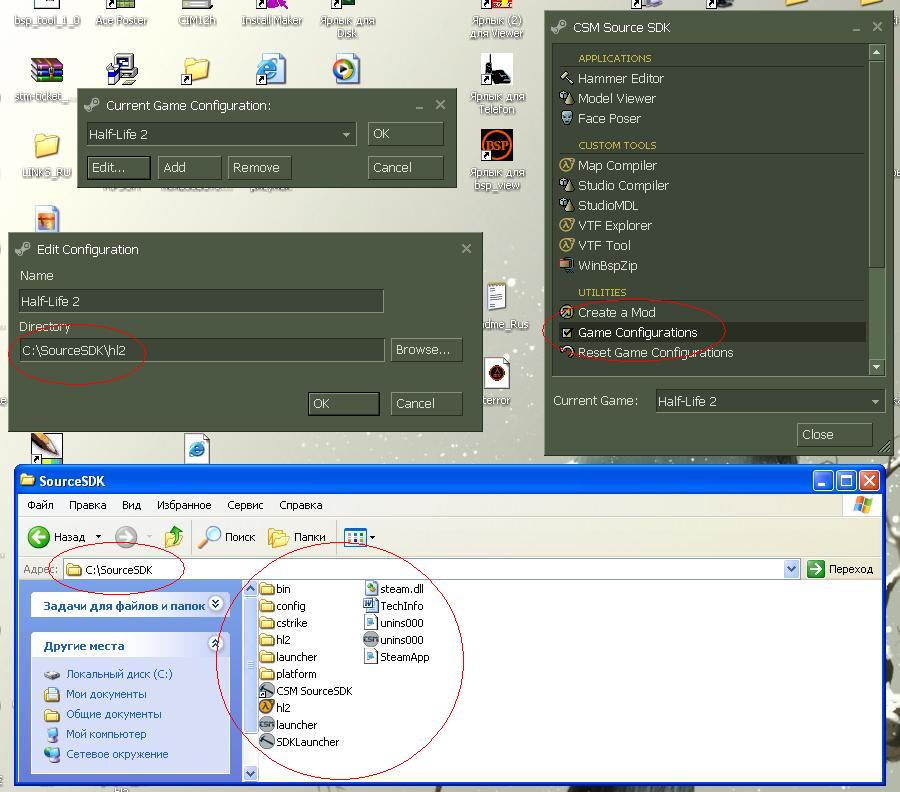Image resolution: width=900 pixels, height=792 pixels.
Task: Open the bin folder
Action: pyautogui.click(x=276, y=589)
